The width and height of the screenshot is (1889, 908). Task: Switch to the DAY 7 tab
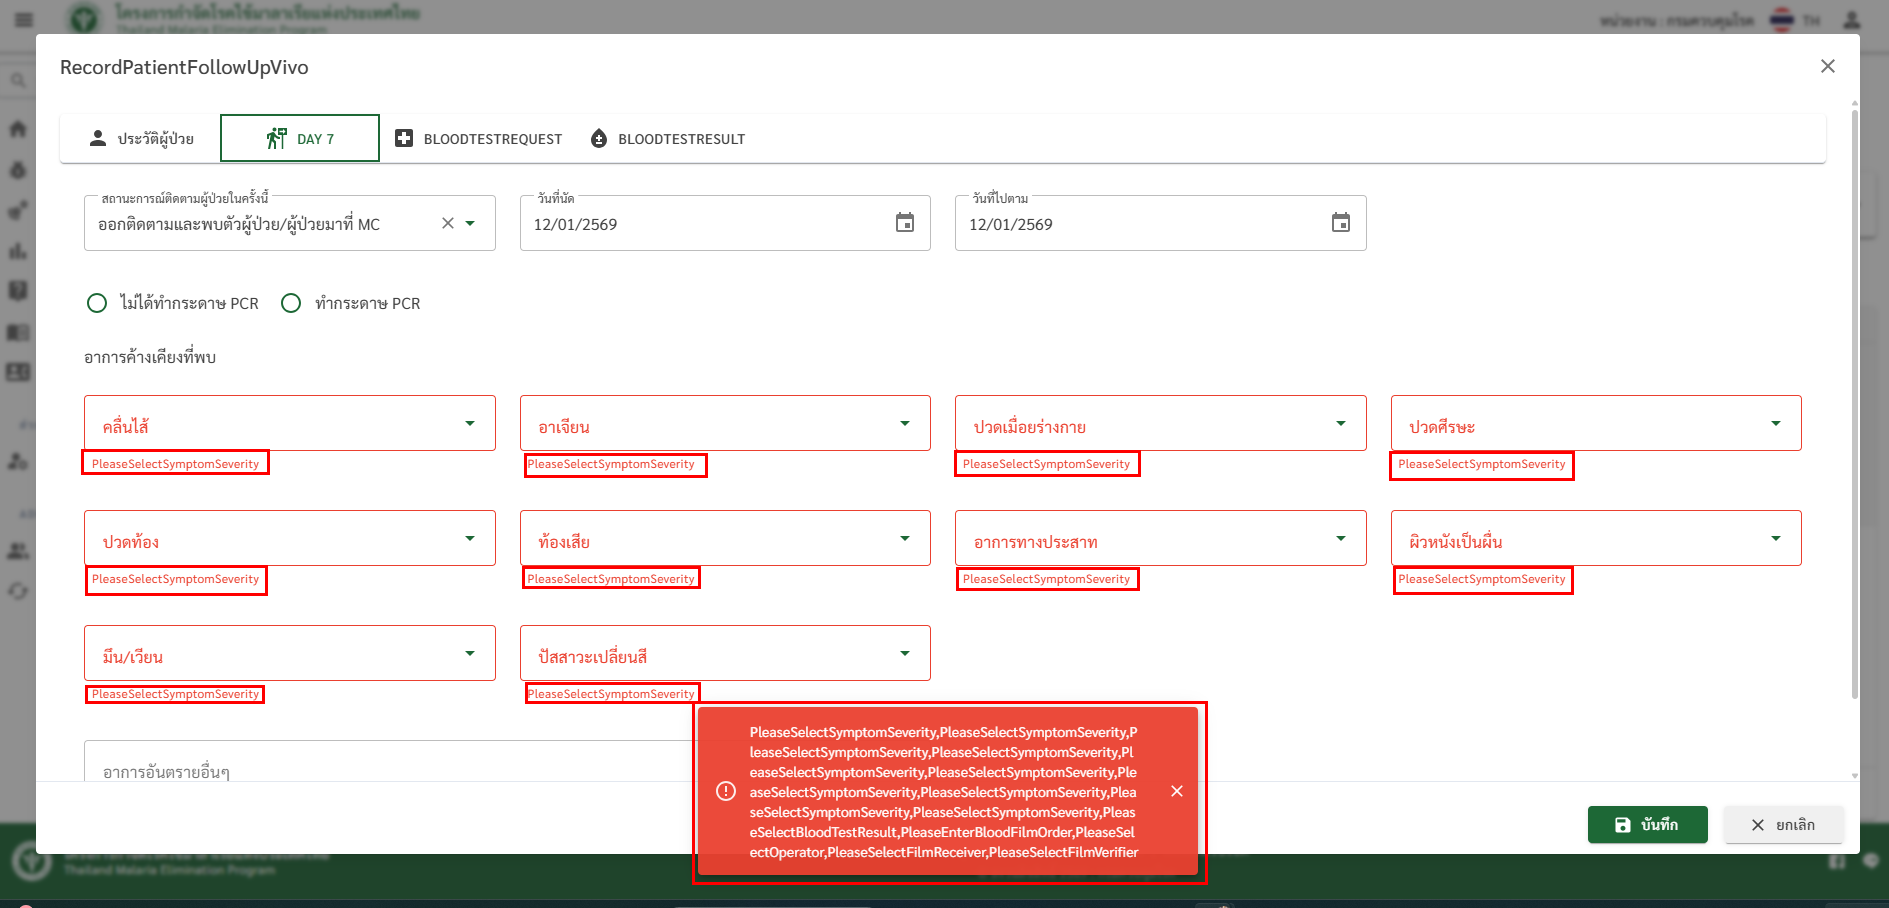[300, 138]
